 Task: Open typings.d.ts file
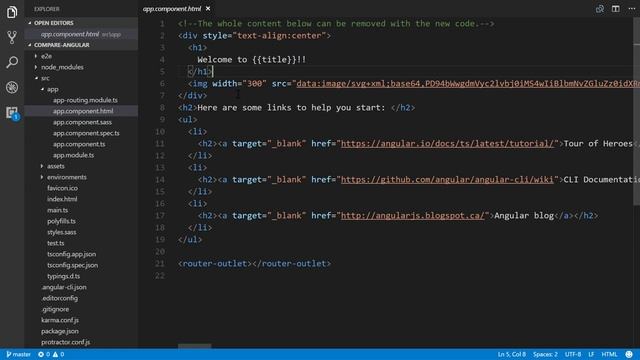tap(63, 276)
